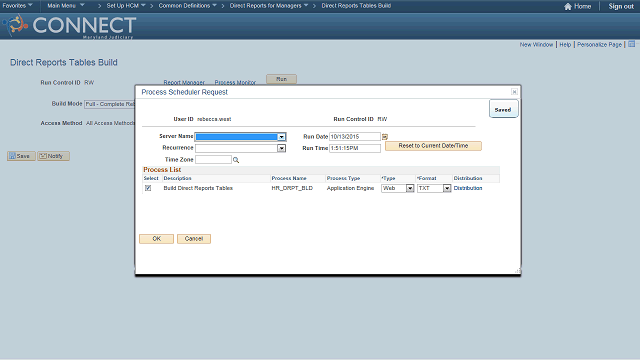This screenshot has height=360, width=640.
Task: Toggle the Build Direct Reports Tables checkbox
Action: click(148, 188)
